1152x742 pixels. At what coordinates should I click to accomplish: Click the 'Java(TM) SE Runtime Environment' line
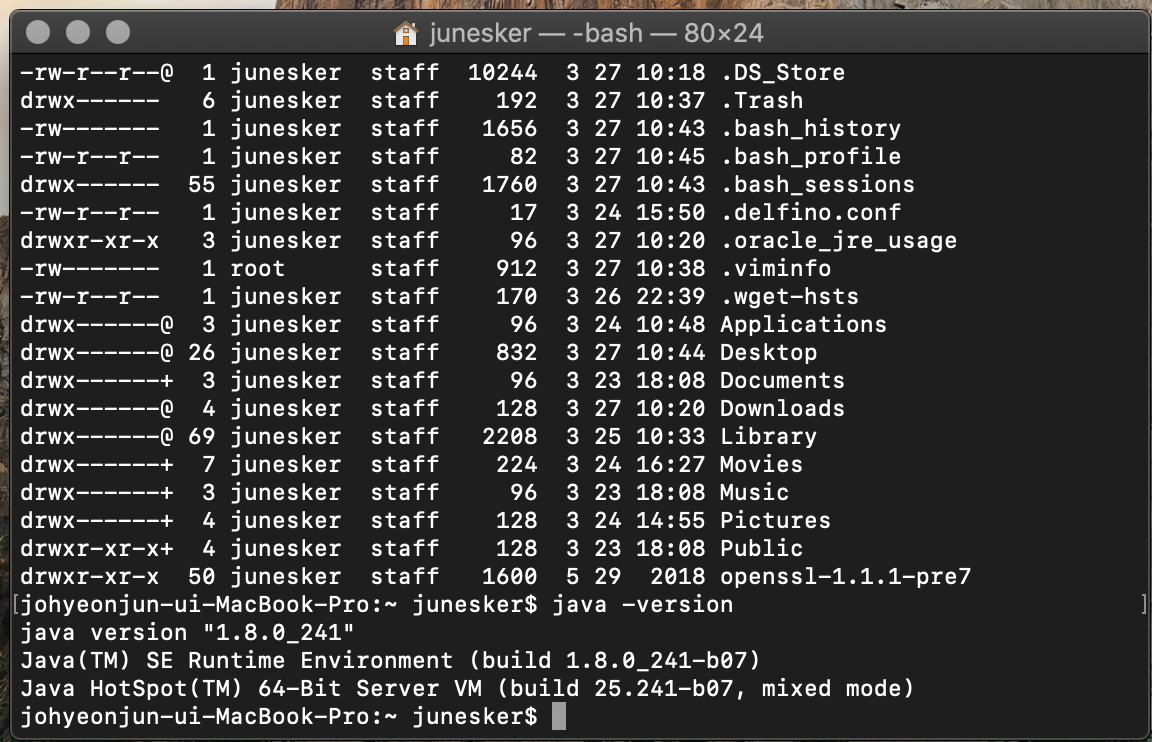click(x=390, y=660)
